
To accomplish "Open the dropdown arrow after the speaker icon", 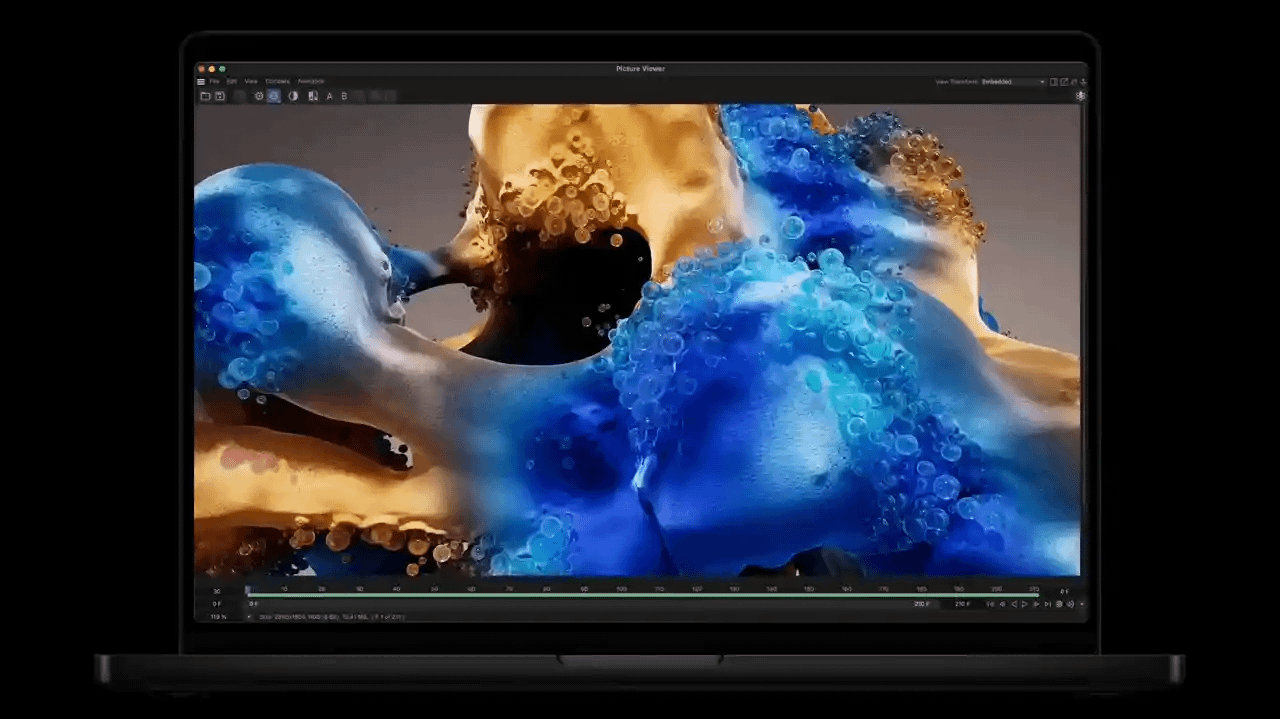I will [x=1082, y=604].
